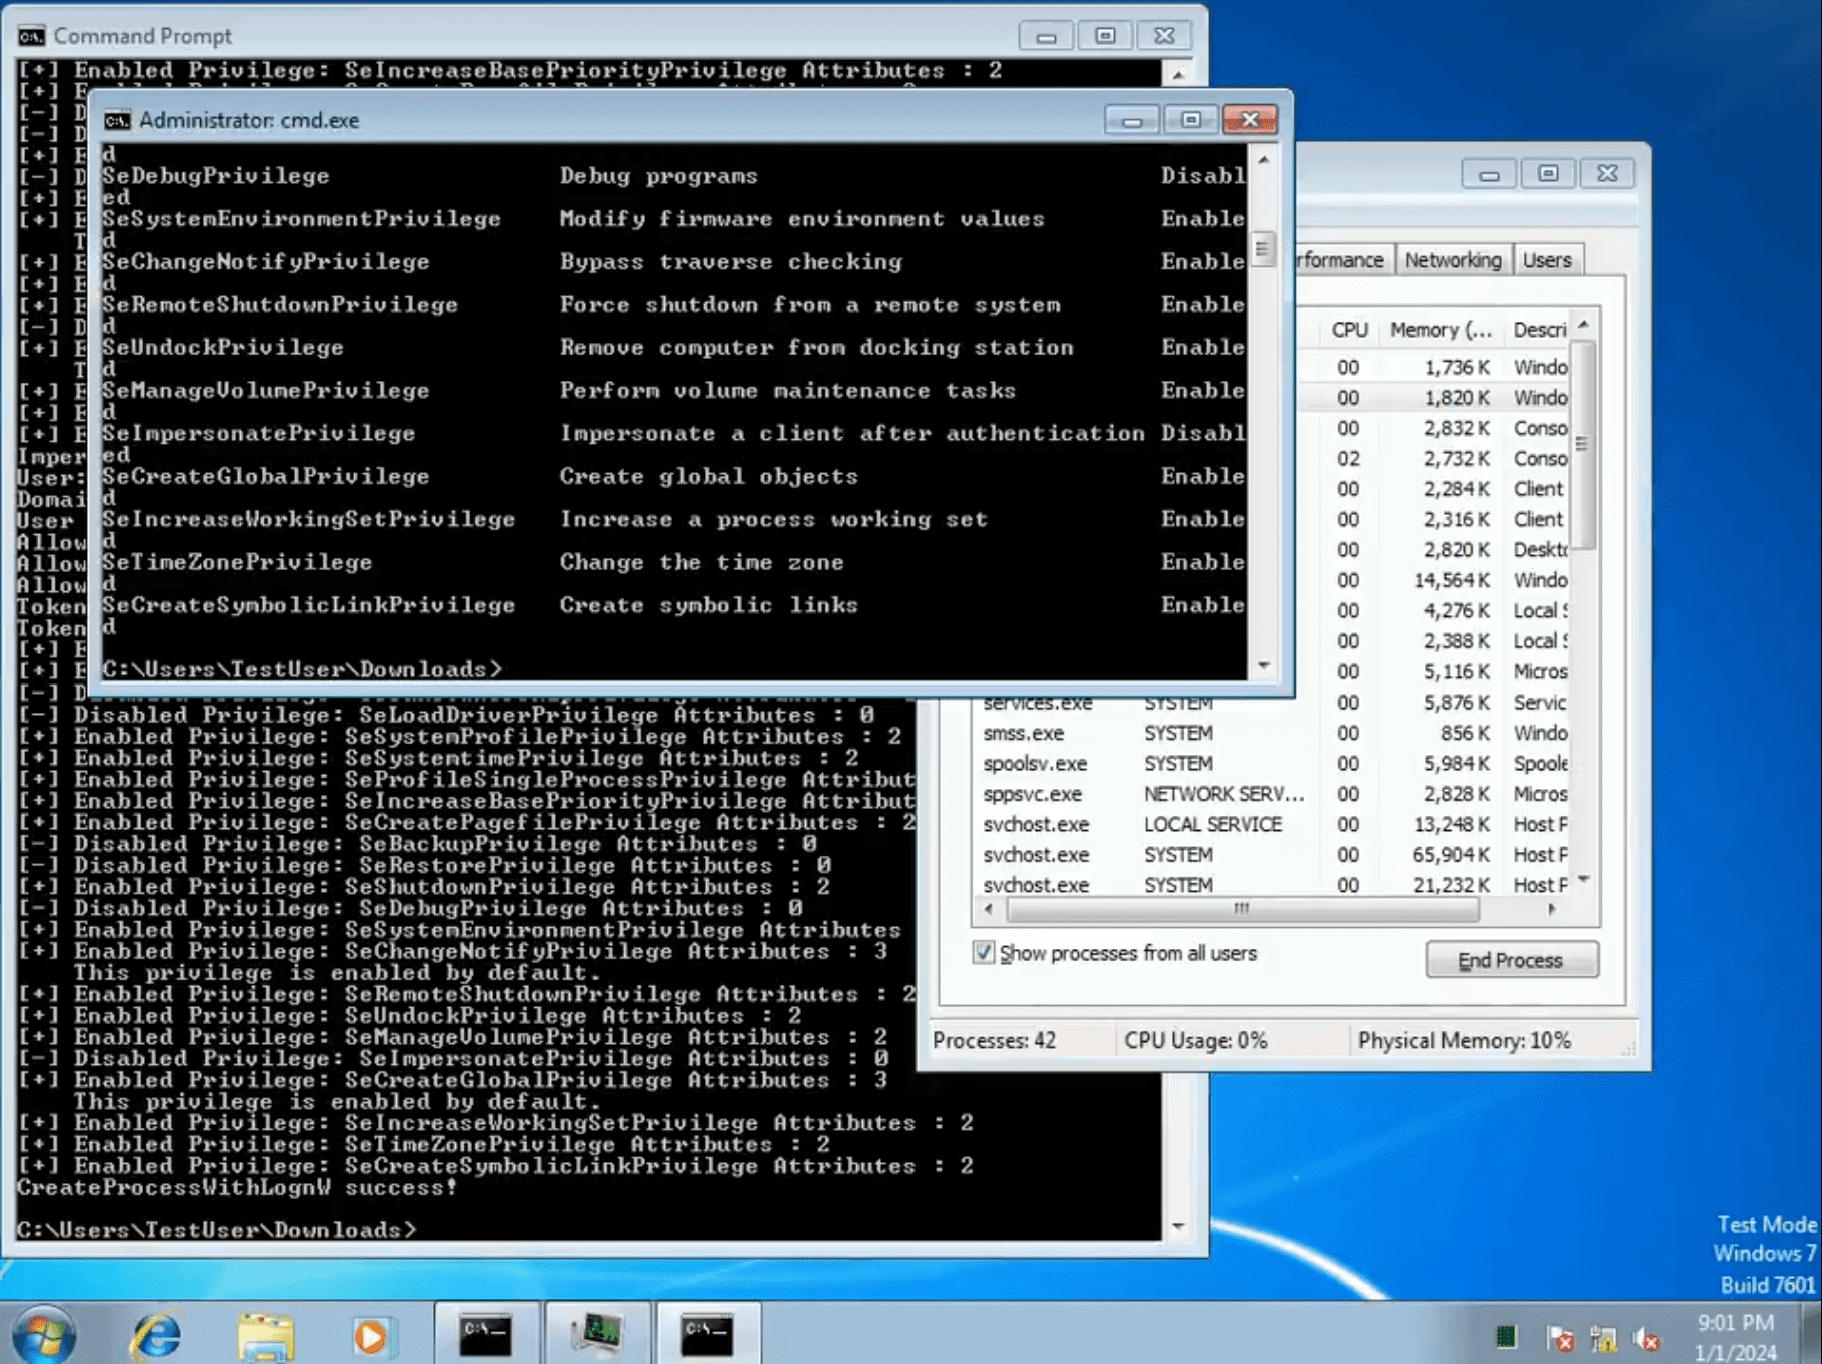Image resolution: width=1822 pixels, height=1364 pixels.
Task: Open Windows Explorer folder icon in taskbar
Action: (266, 1336)
